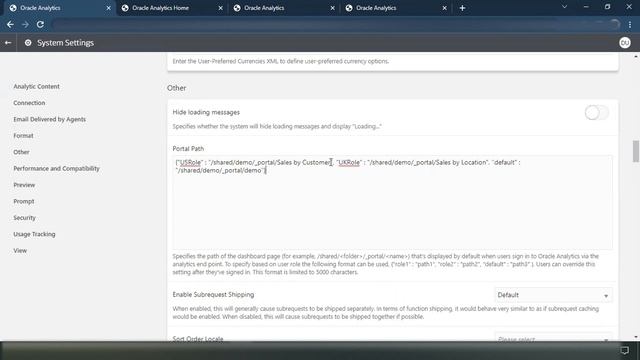Click inside the Portal Path text area

coord(392,202)
